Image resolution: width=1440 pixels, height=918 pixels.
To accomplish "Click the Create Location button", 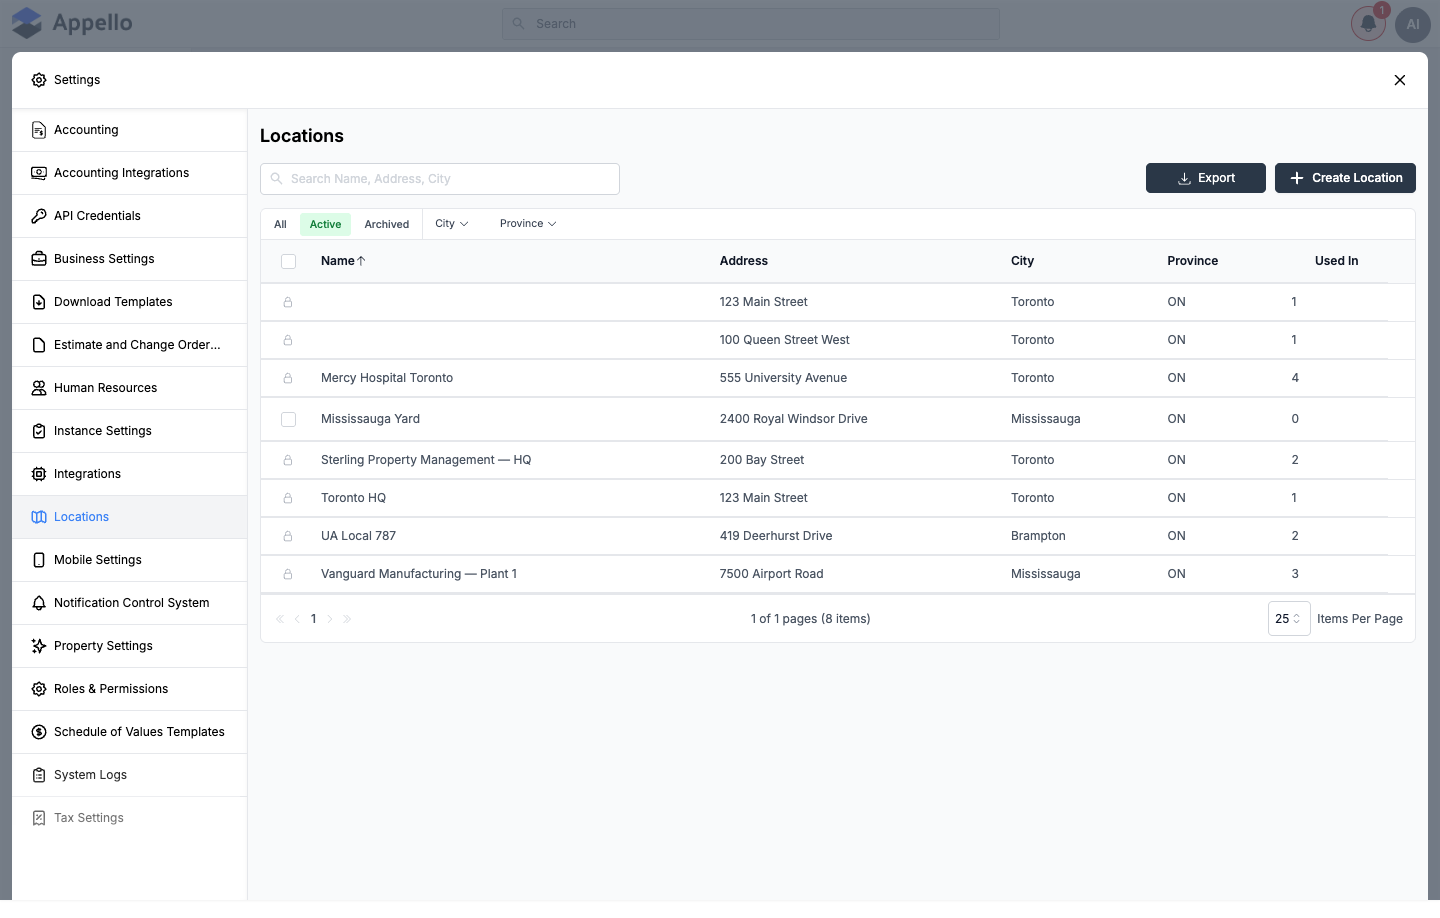I will point(1345,178).
